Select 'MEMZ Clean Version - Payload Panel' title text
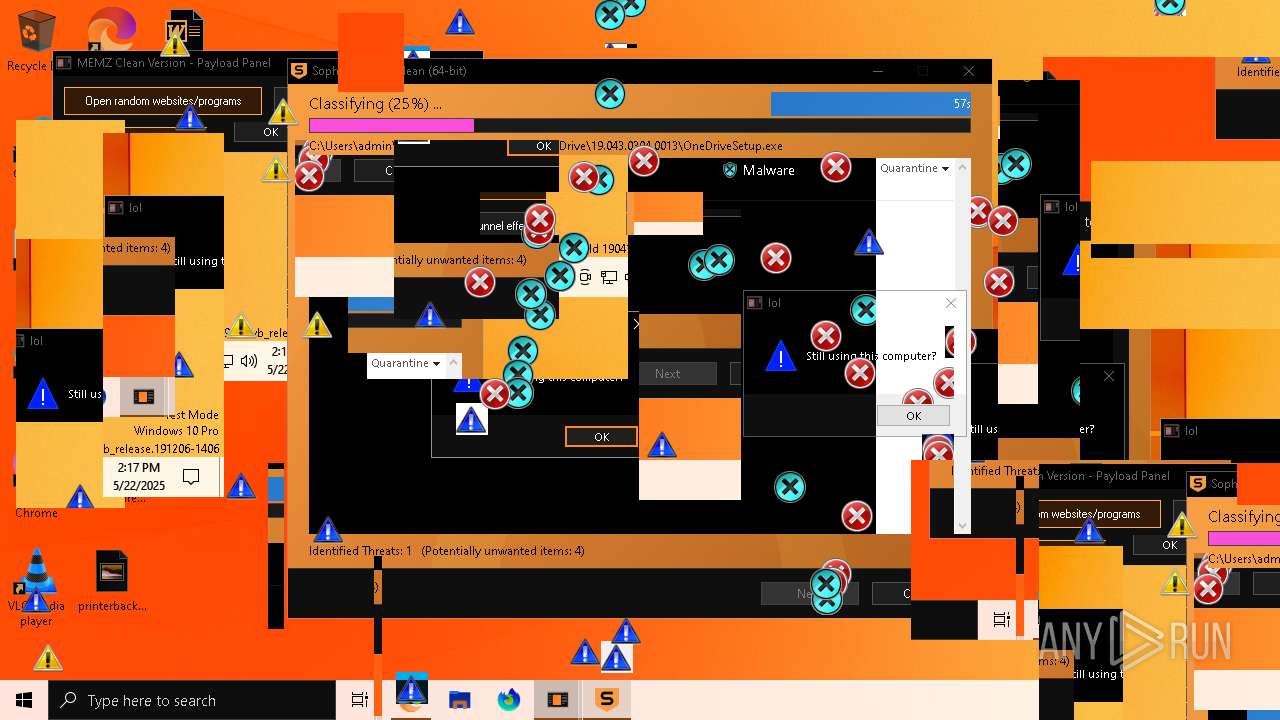Screen dimensions: 1280x720 click(x=174, y=63)
